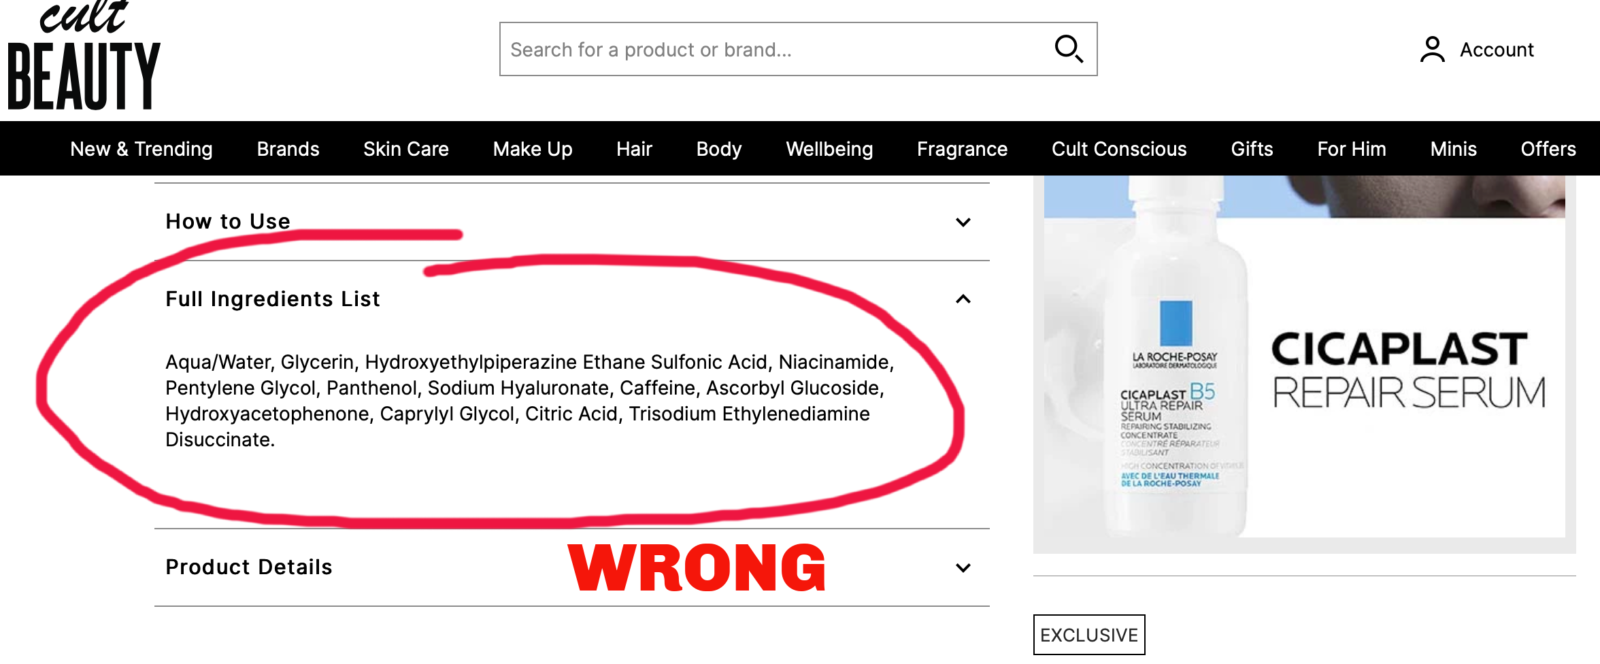Image resolution: width=1600 pixels, height=664 pixels.
Task: Open the Body category menu
Action: [719, 149]
